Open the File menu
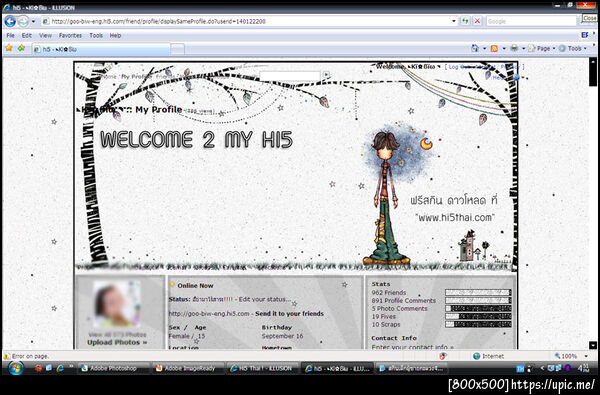The height and width of the screenshot is (395, 600). (x=10, y=35)
